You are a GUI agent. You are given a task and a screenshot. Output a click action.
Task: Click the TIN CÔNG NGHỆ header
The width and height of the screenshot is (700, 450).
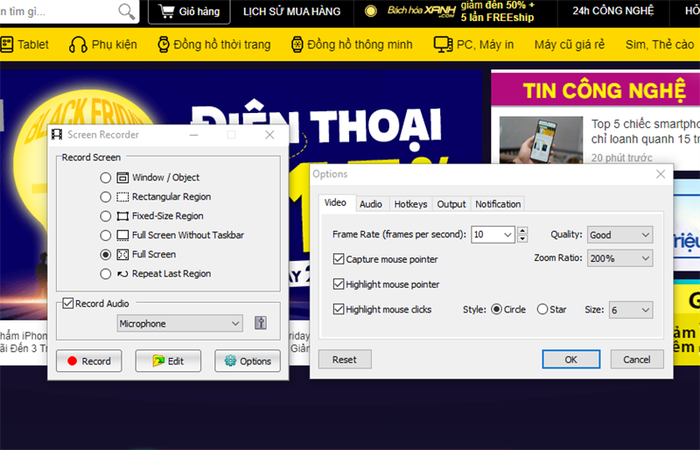pos(604,90)
